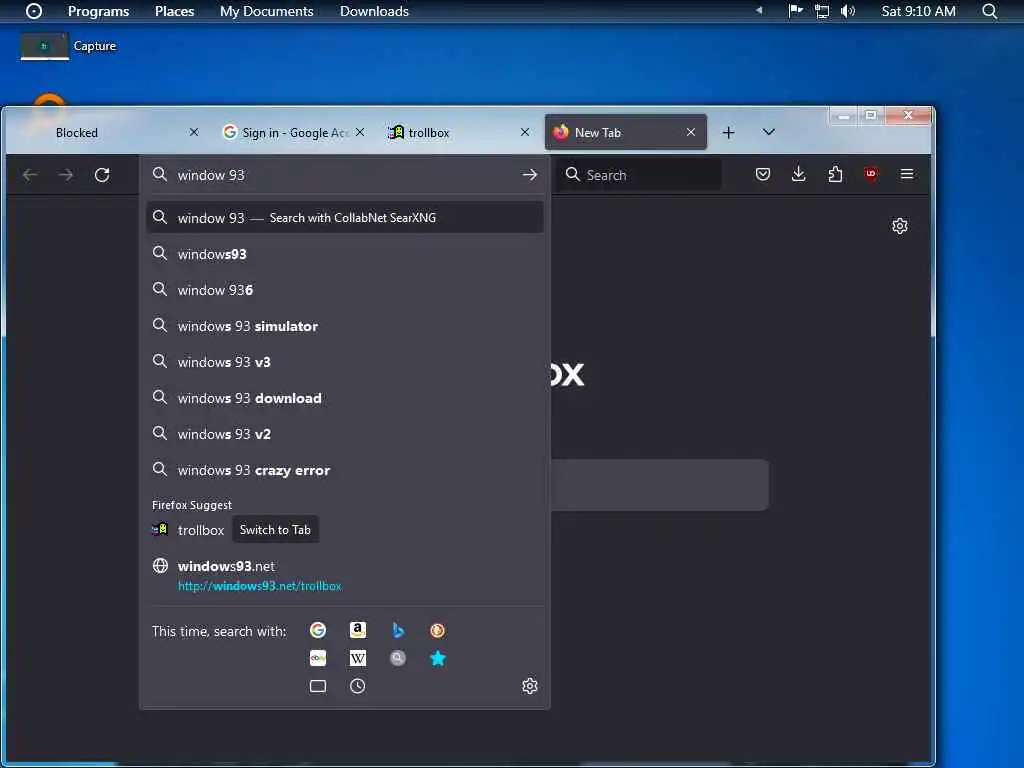Select 'windows 93 download' suggestion

tap(345, 398)
